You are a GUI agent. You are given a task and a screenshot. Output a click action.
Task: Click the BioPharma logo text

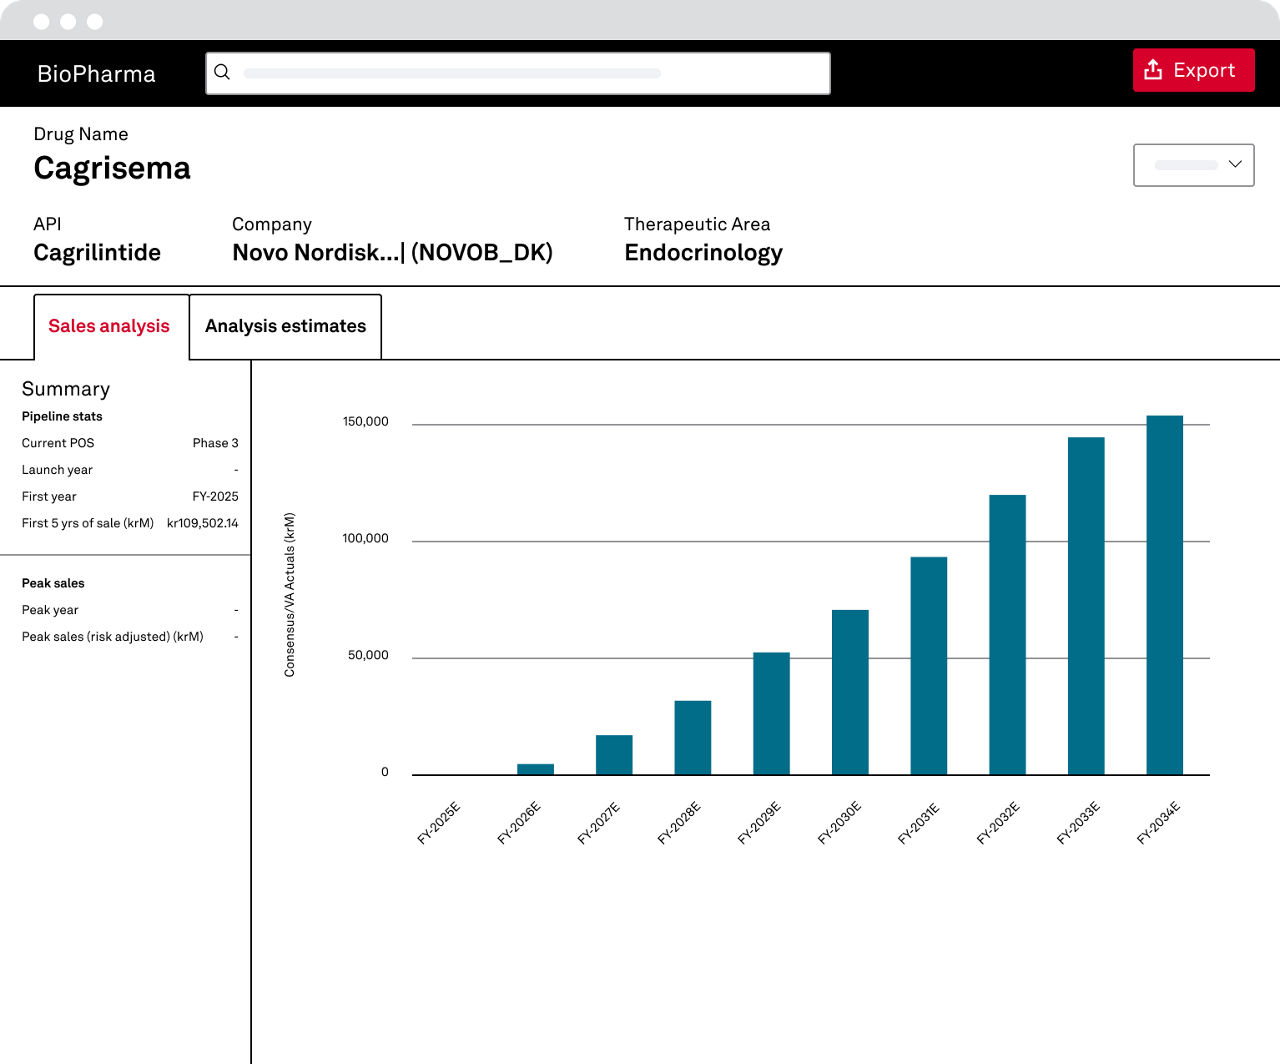coord(96,74)
